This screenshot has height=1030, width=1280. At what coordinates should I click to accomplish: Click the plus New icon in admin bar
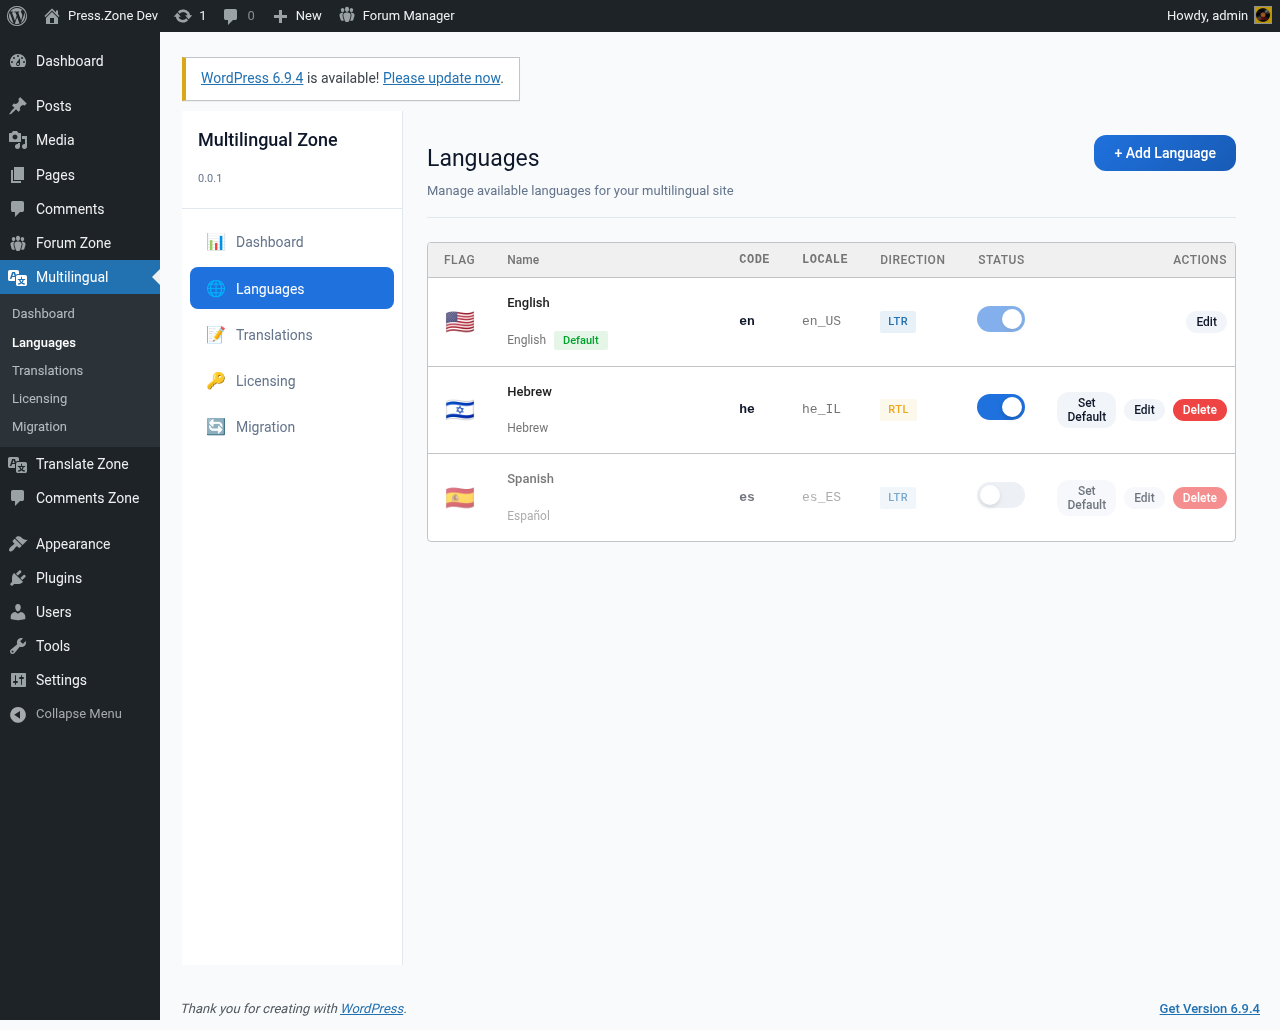point(280,16)
